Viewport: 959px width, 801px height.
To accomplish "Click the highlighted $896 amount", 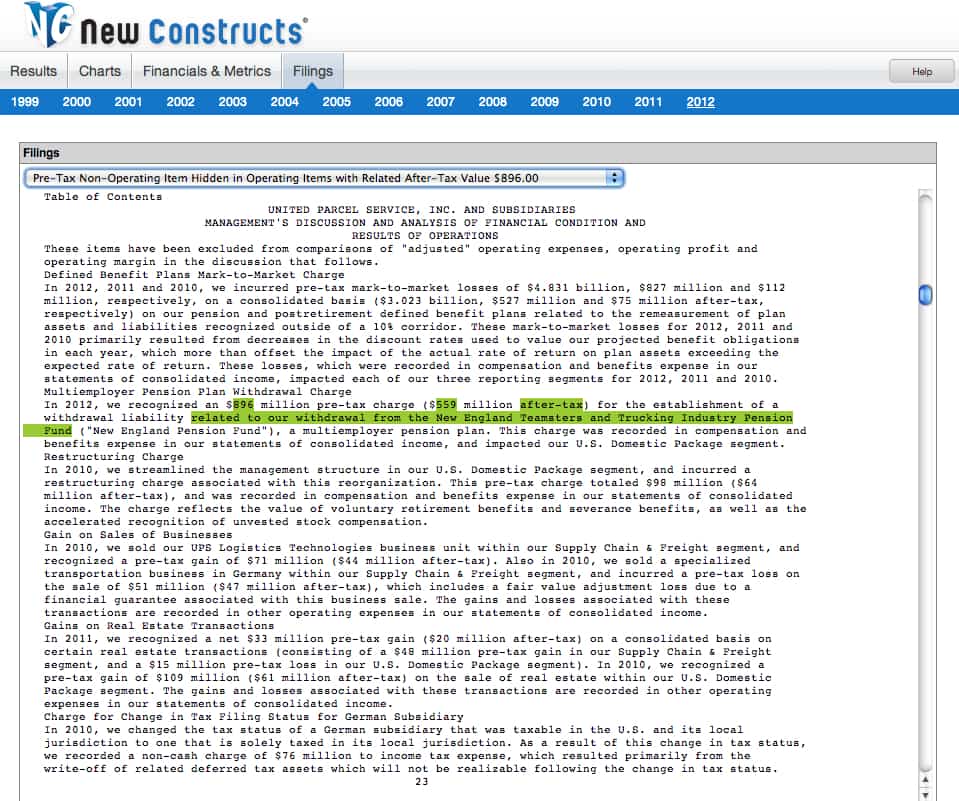I will [x=243, y=405].
